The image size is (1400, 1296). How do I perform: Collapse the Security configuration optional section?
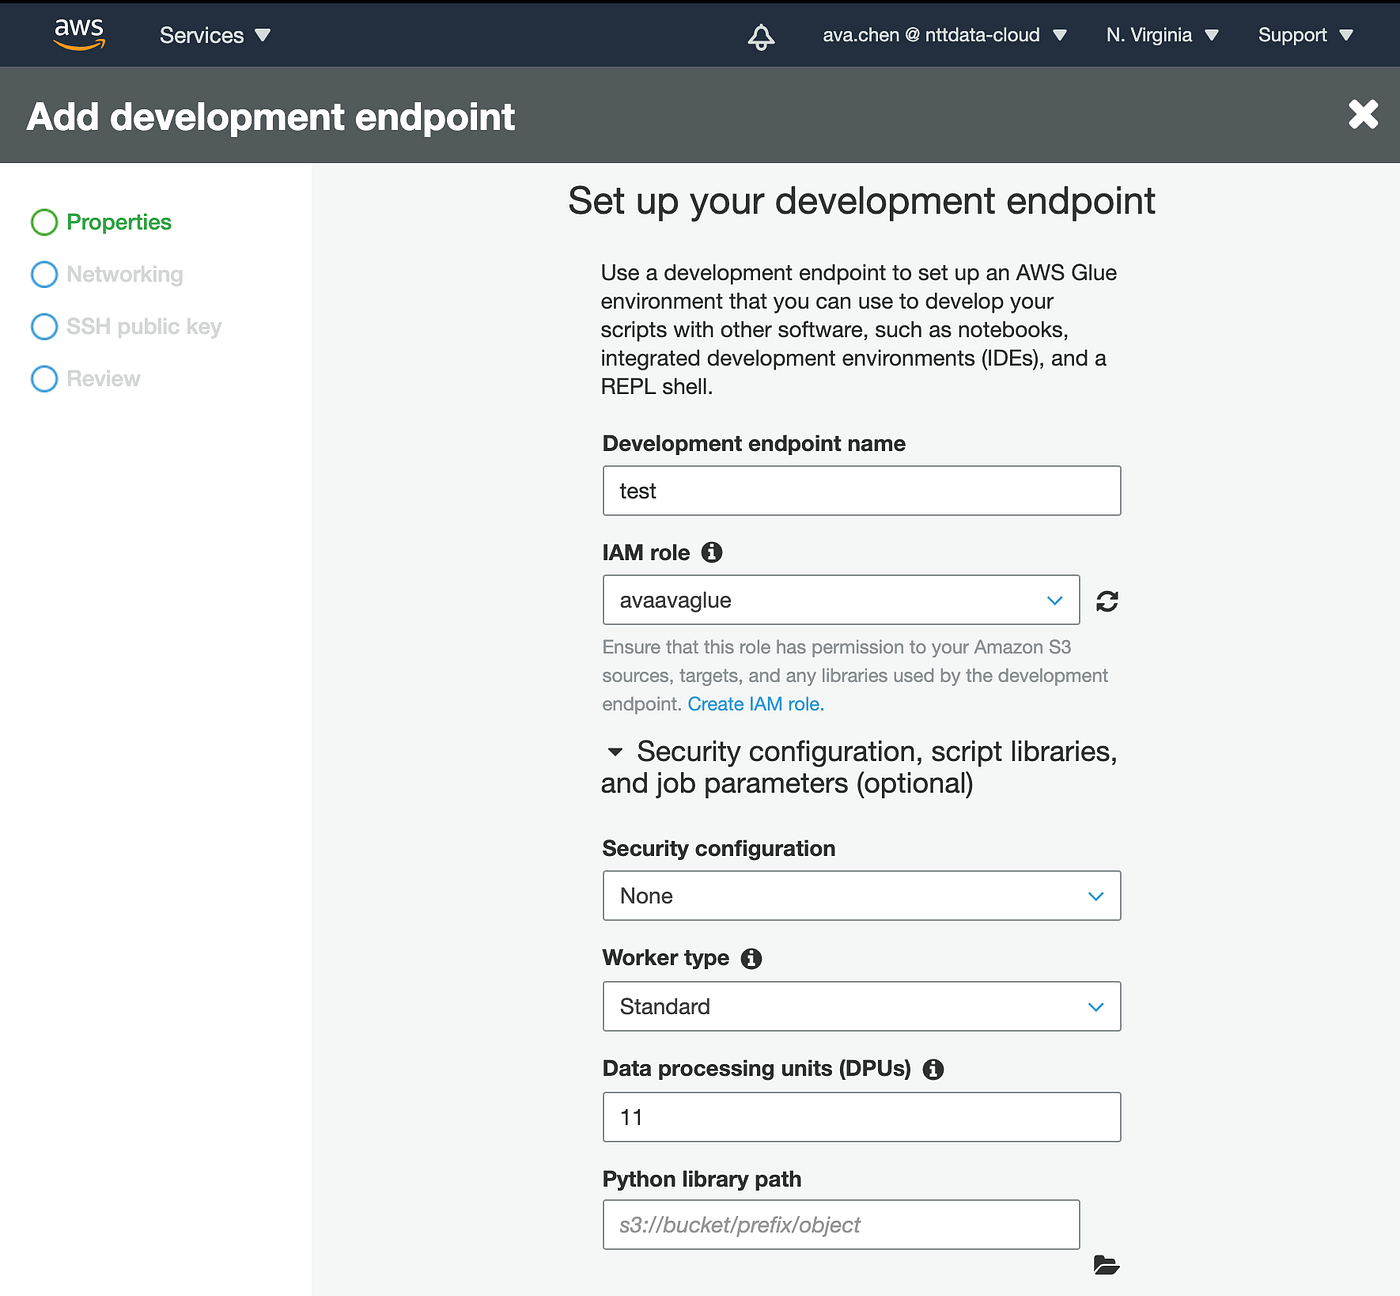tap(614, 752)
